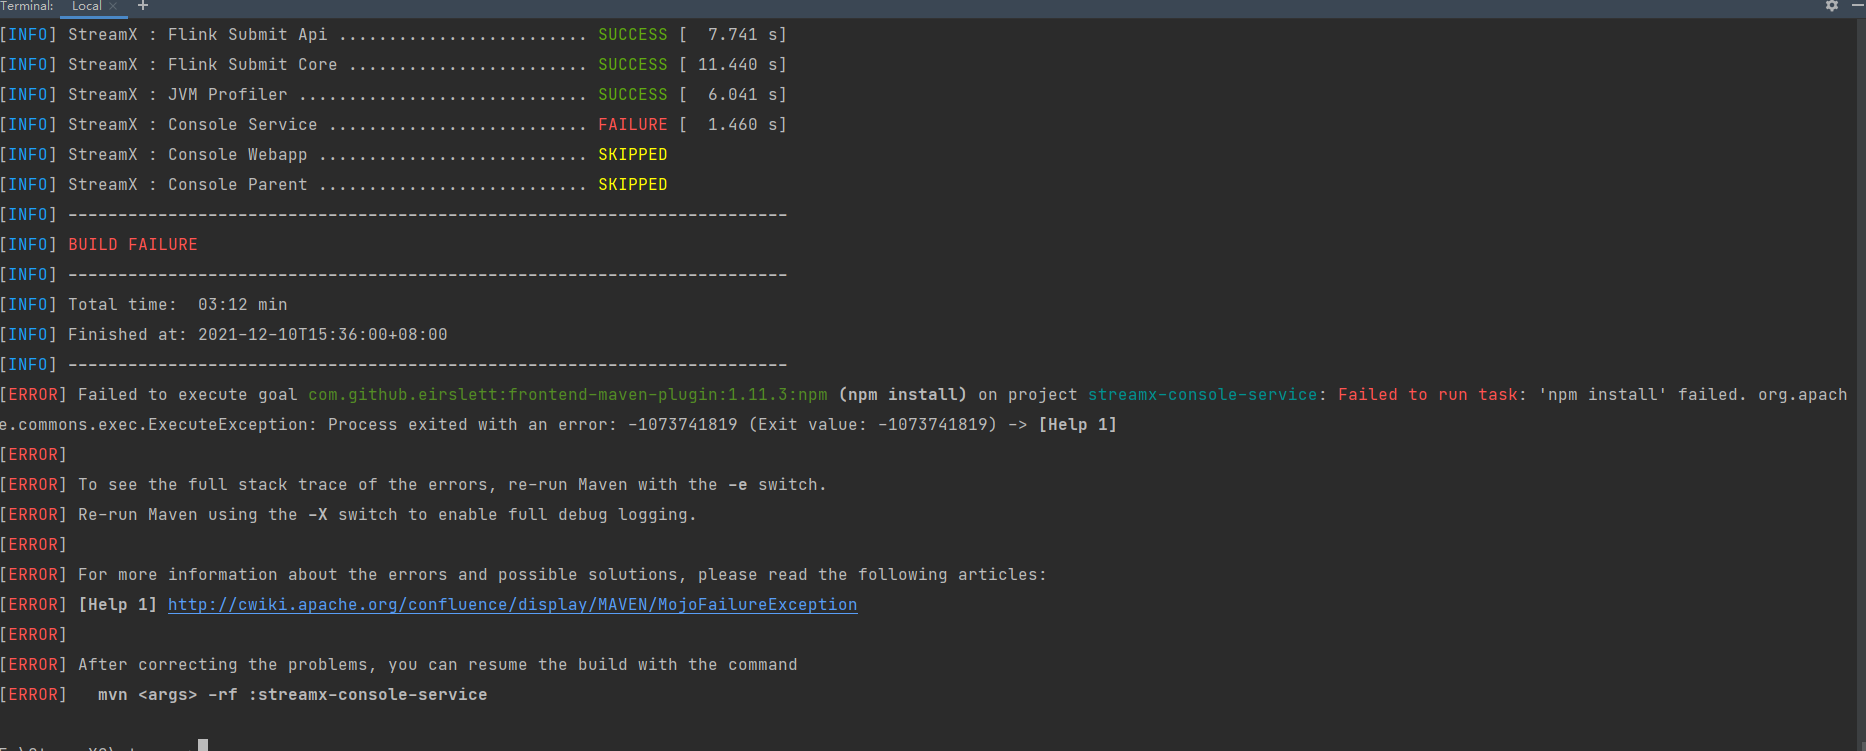Click the 'StreamX : Console Webapp' module name
This screenshot has width=1866, height=751.
[x=188, y=155]
